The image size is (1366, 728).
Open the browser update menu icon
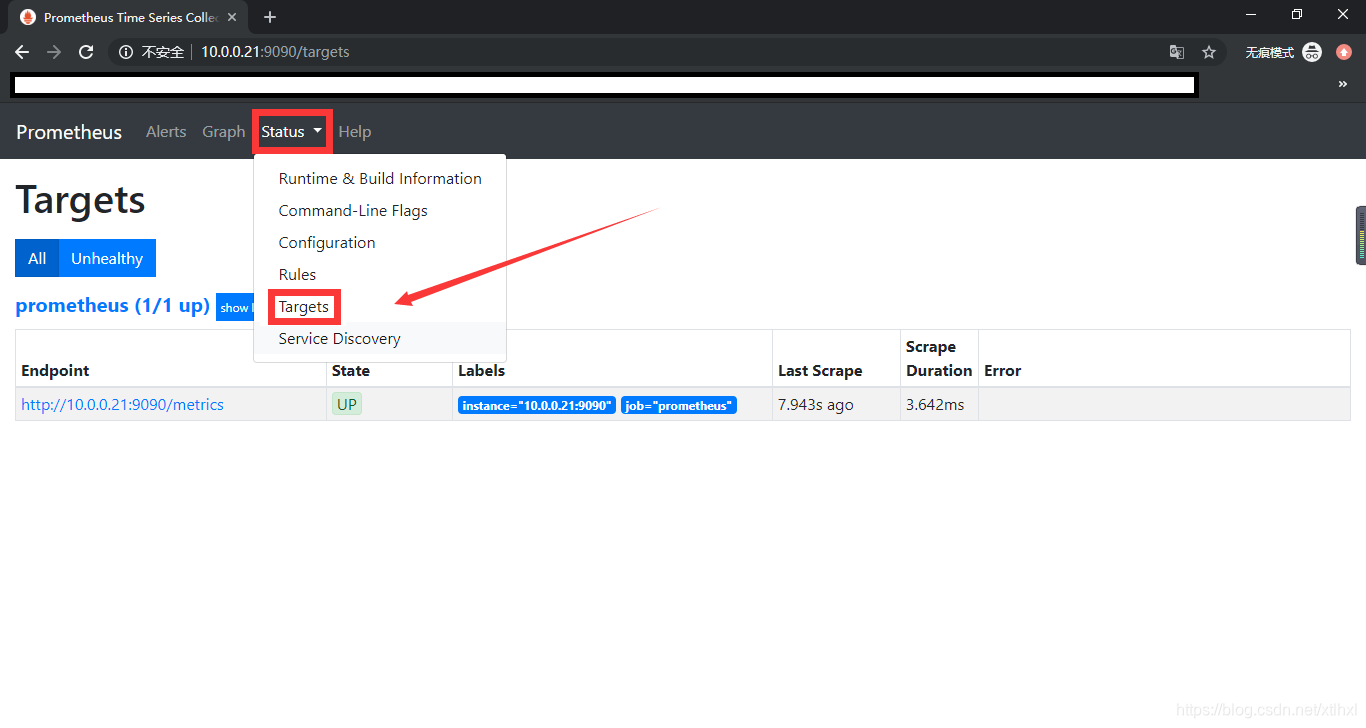1344,52
